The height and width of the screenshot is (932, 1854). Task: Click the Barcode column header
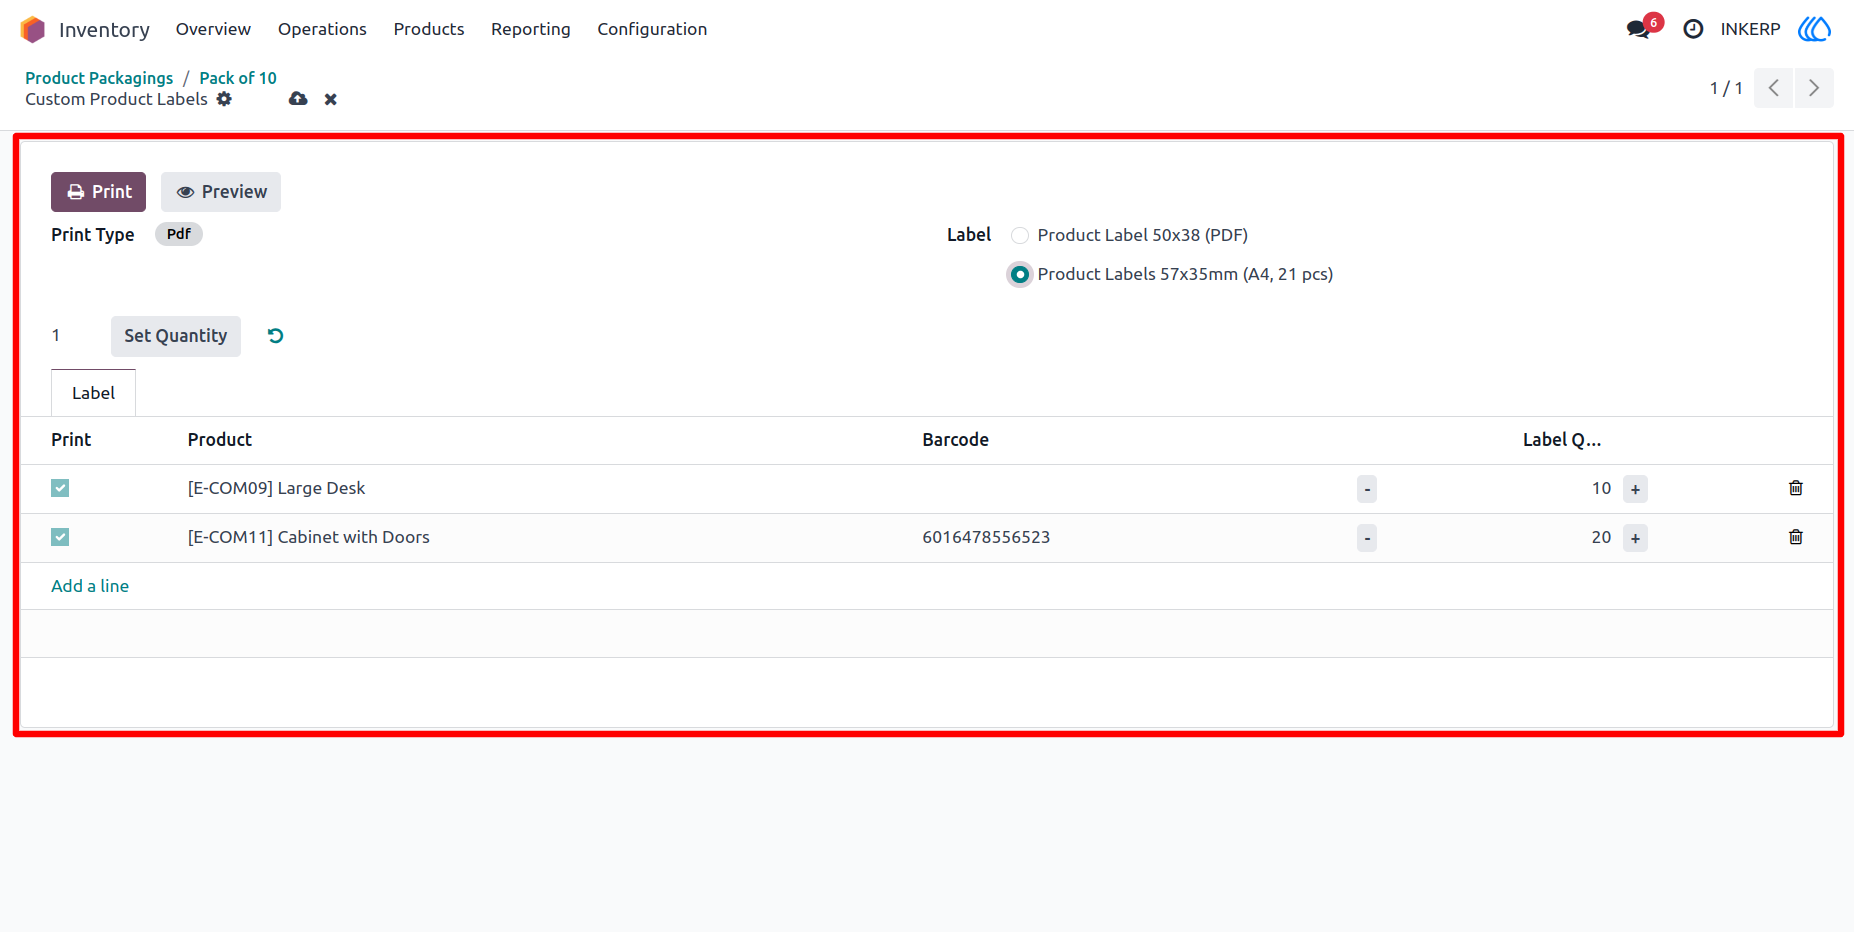(x=955, y=440)
